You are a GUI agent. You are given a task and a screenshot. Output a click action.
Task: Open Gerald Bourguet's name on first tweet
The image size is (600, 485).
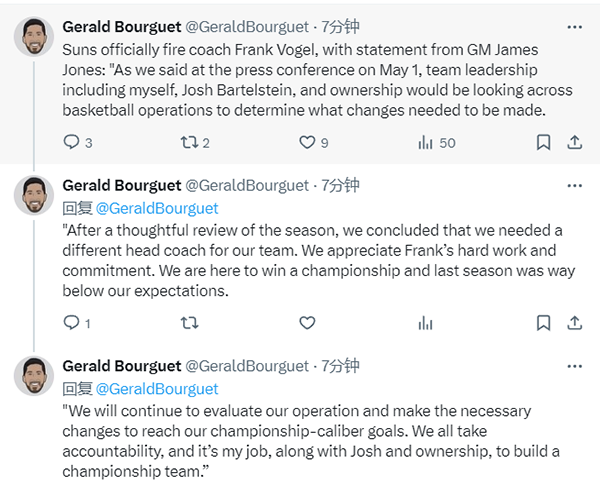(122, 27)
